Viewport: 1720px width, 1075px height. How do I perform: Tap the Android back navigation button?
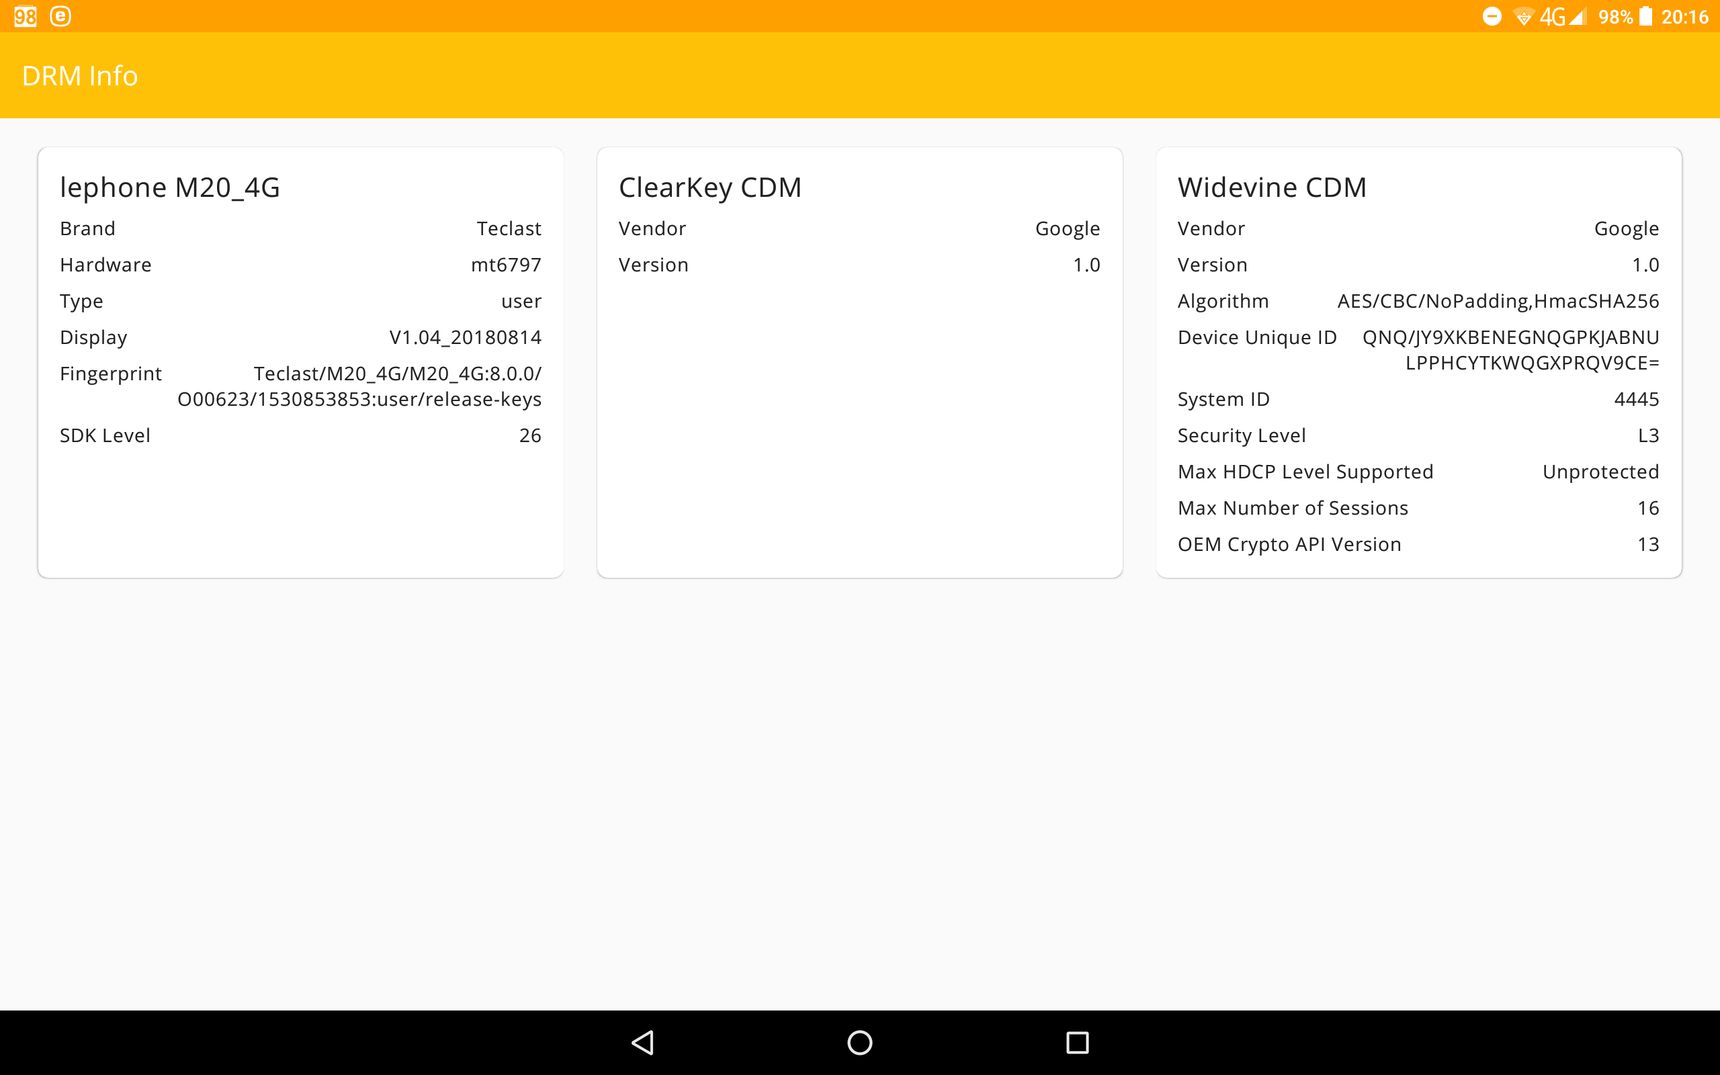point(643,1043)
